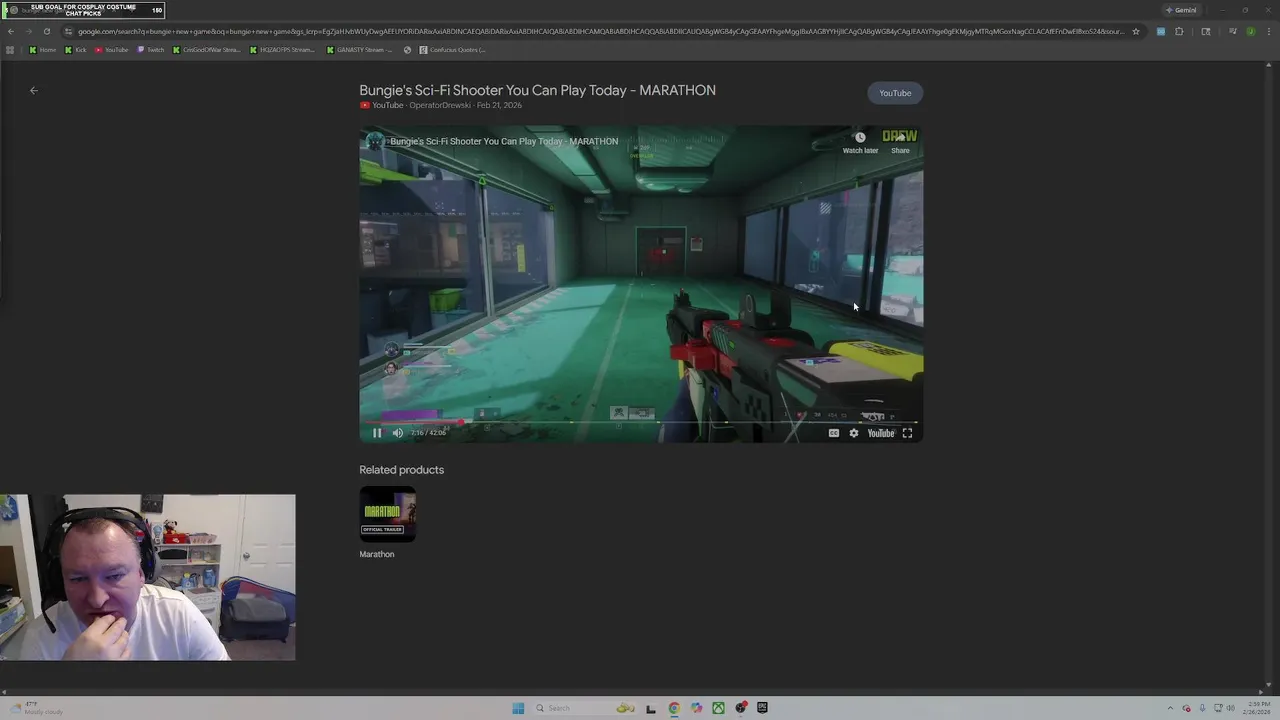Open the Chrome three-dot menu
The height and width of the screenshot is (720, 1280).
pyautogui.click(x=1268, y=31)
